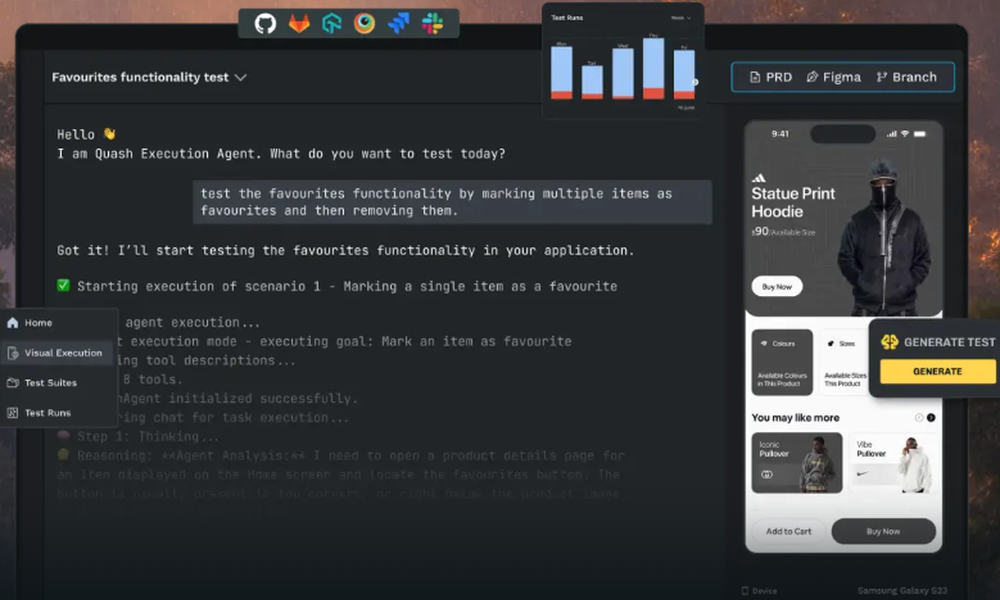
Task: Open the Jira integration icon
Action: [x=397, y=22]
